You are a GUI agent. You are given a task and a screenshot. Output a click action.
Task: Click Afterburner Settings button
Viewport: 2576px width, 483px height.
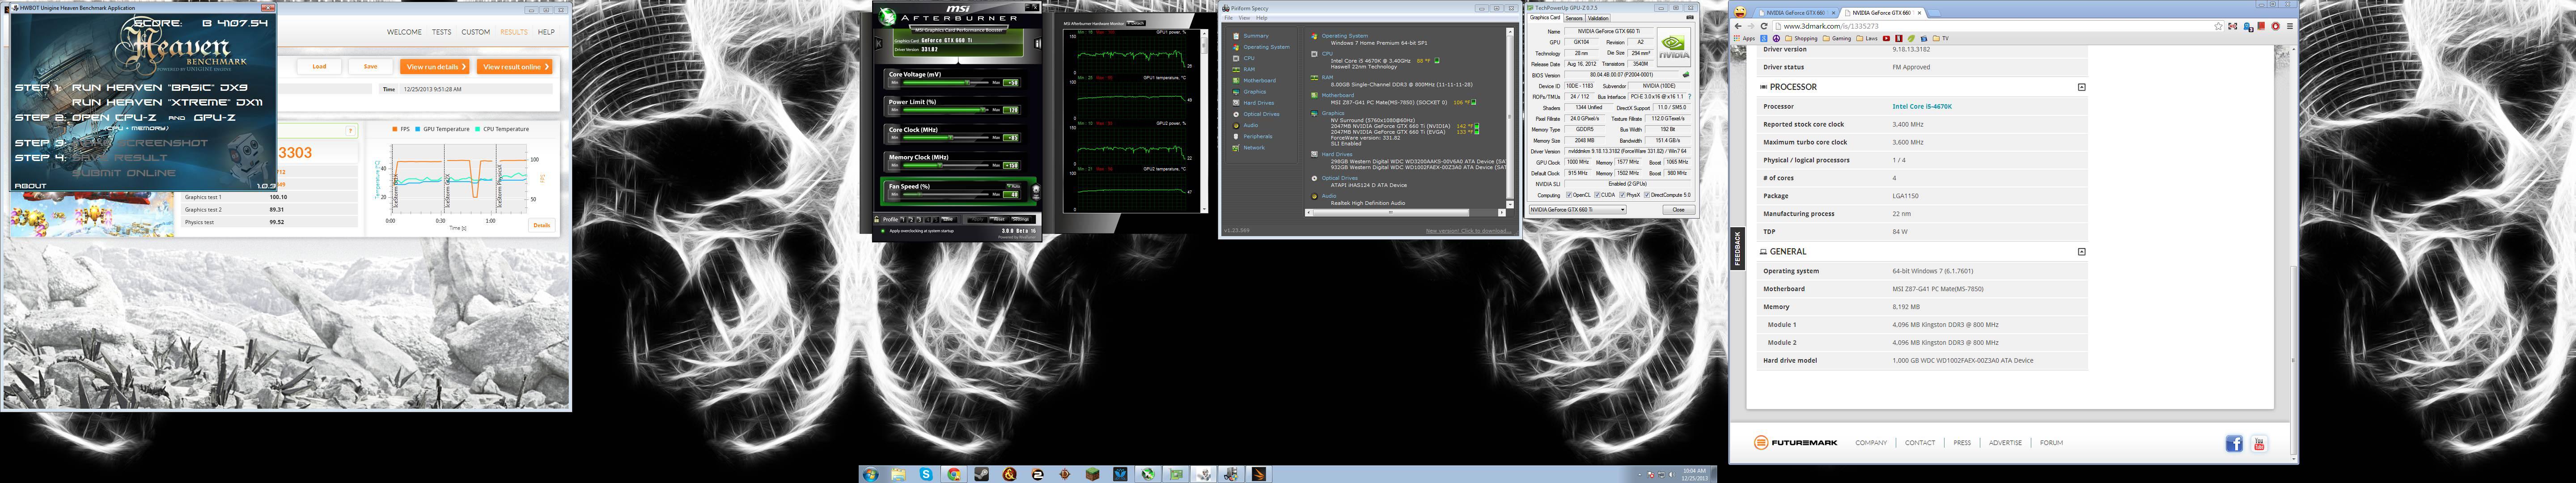click(1020, 219)
